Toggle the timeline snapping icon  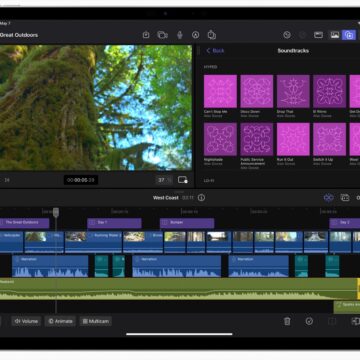point(328,198)
